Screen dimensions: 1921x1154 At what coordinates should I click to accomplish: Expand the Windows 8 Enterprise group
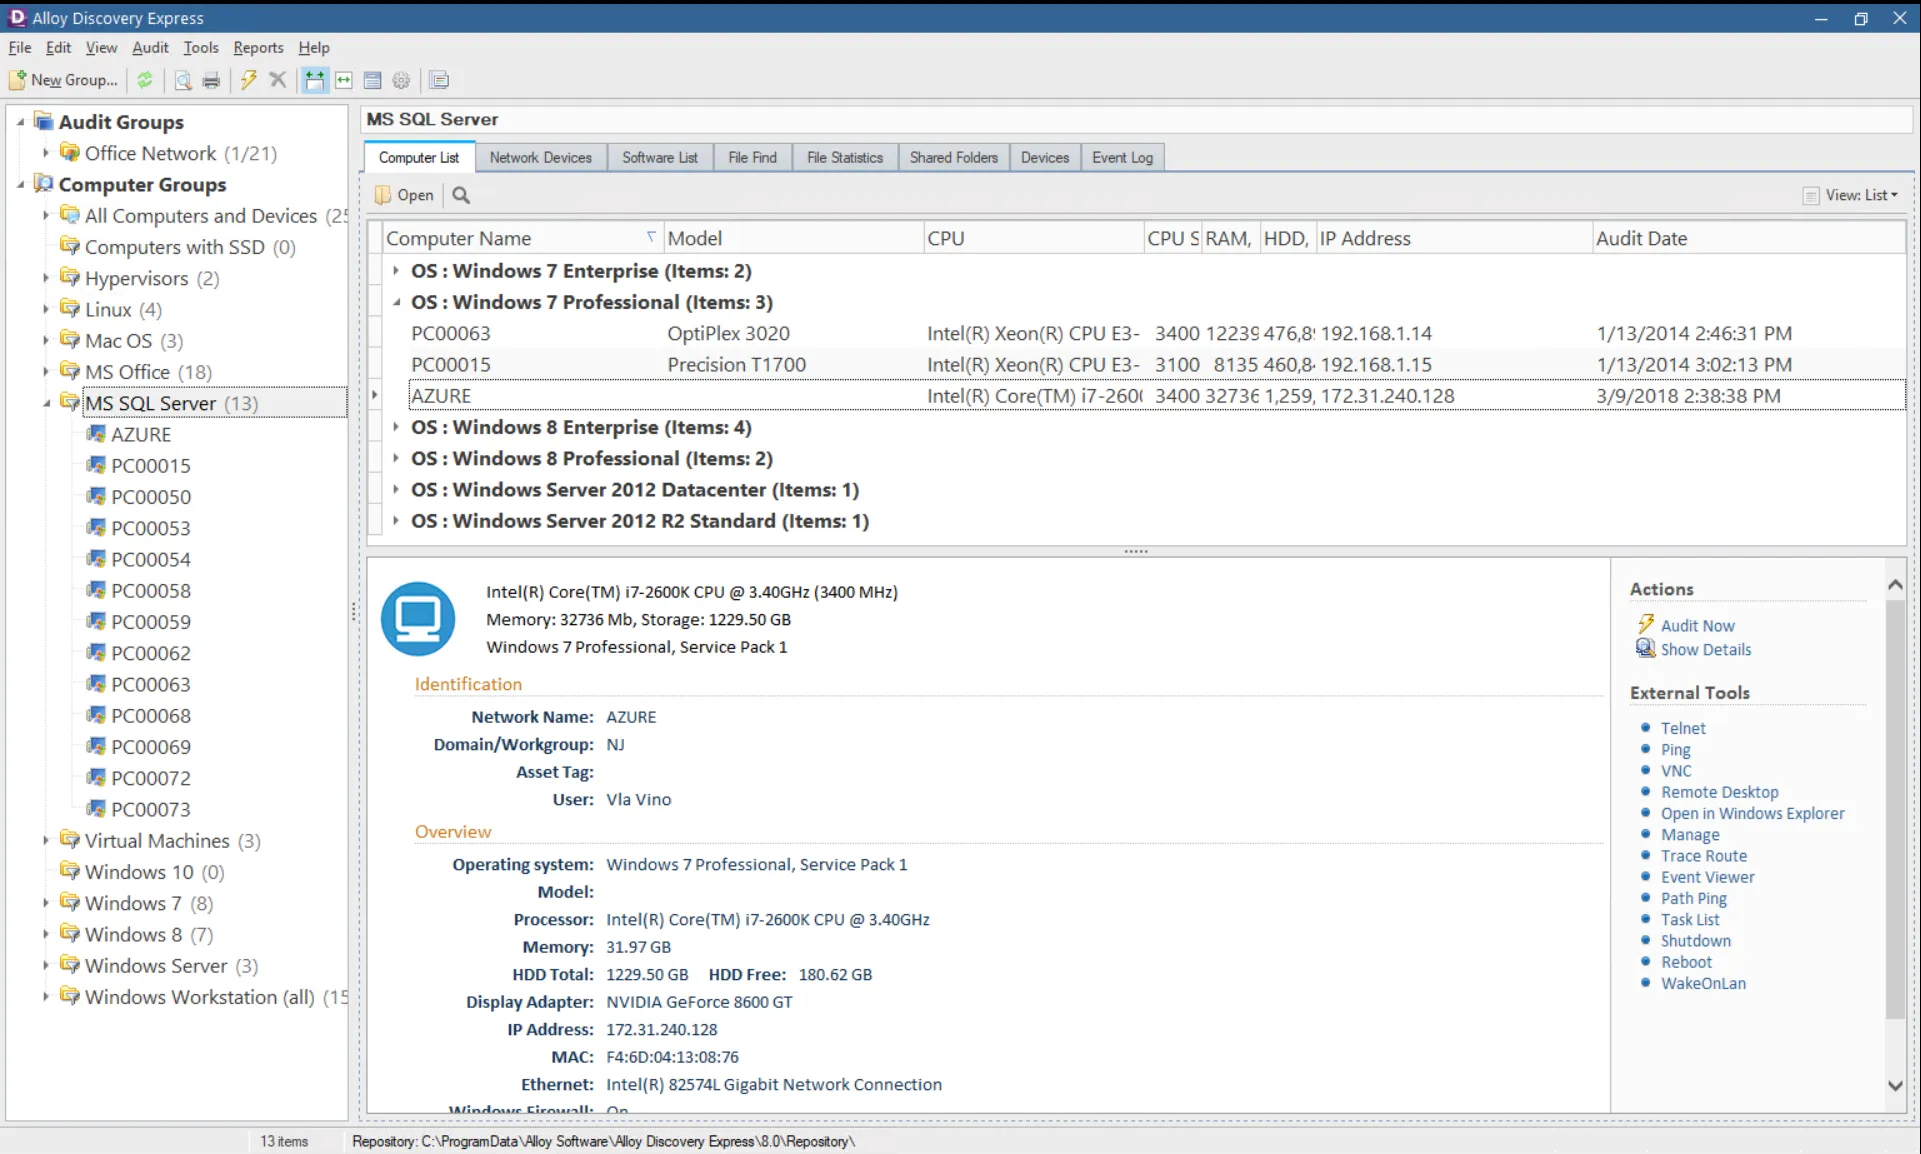click(396, 427)
